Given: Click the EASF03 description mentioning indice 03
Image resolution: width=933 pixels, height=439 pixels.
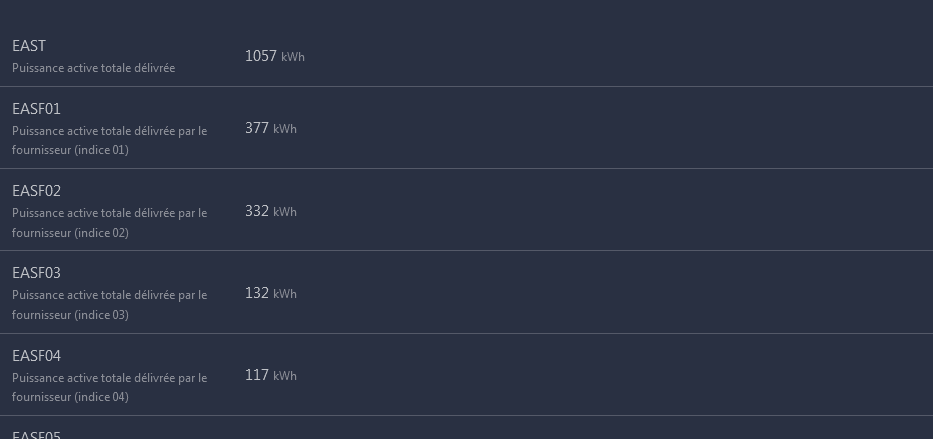Looking at the screenshot, I should click(x=109, y=305).
